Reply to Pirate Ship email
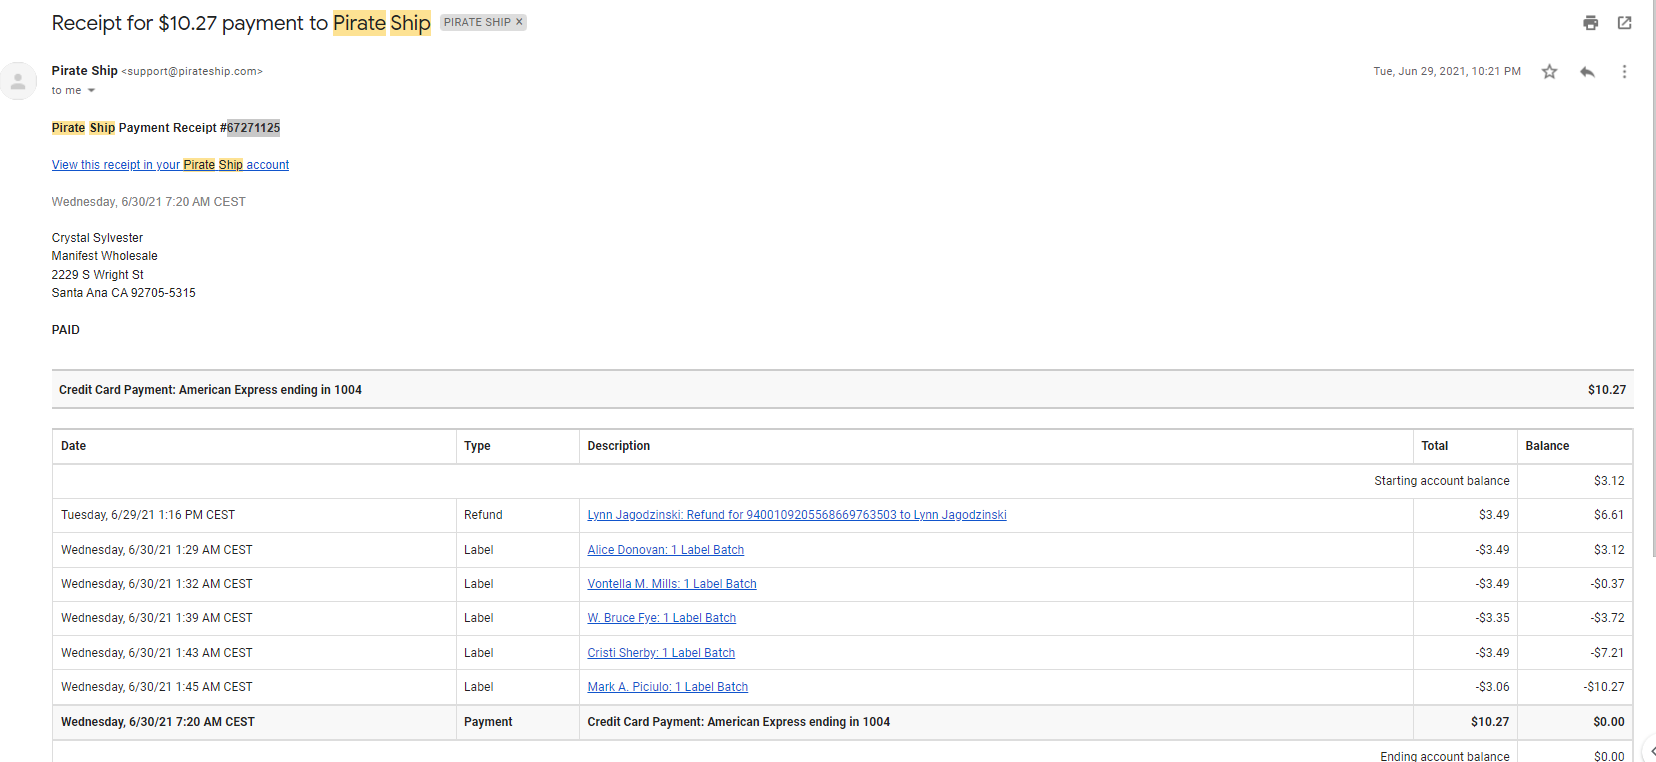1656x762 pixels. point(1587,72)
